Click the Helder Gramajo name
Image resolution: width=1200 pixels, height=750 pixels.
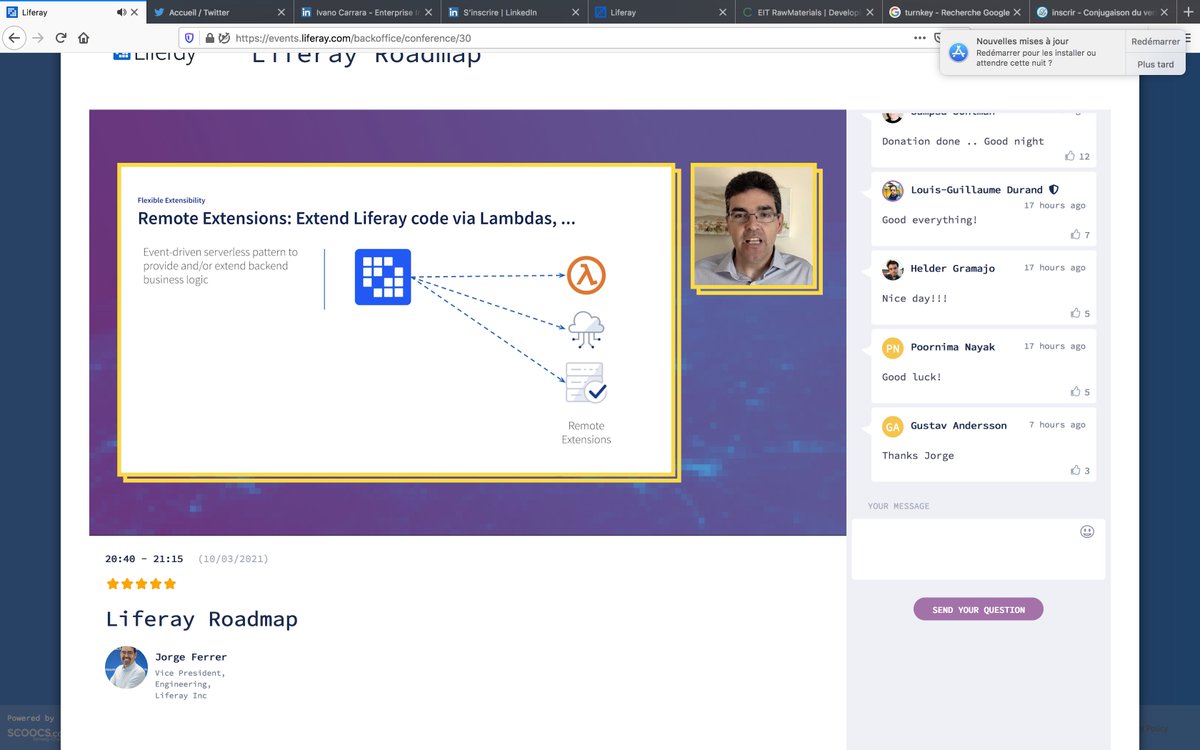coord(953,268)
